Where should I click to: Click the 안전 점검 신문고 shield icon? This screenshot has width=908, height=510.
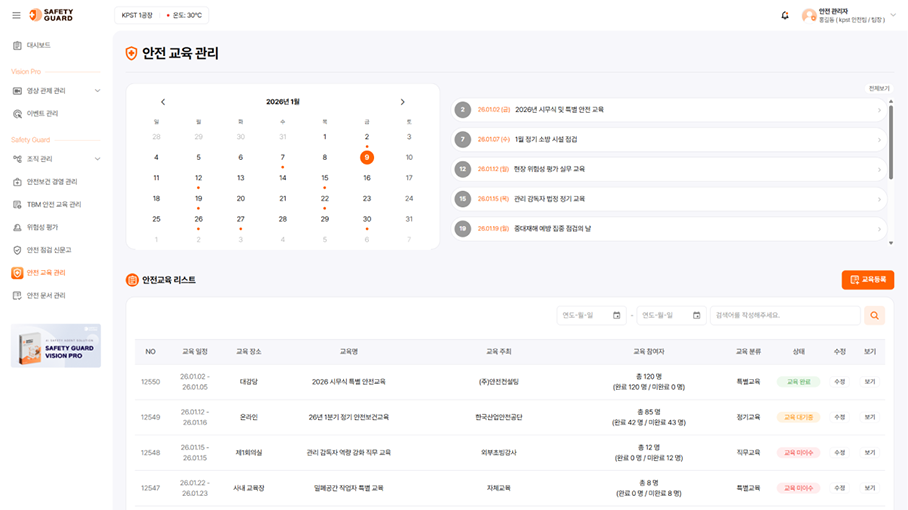[17, 250]
